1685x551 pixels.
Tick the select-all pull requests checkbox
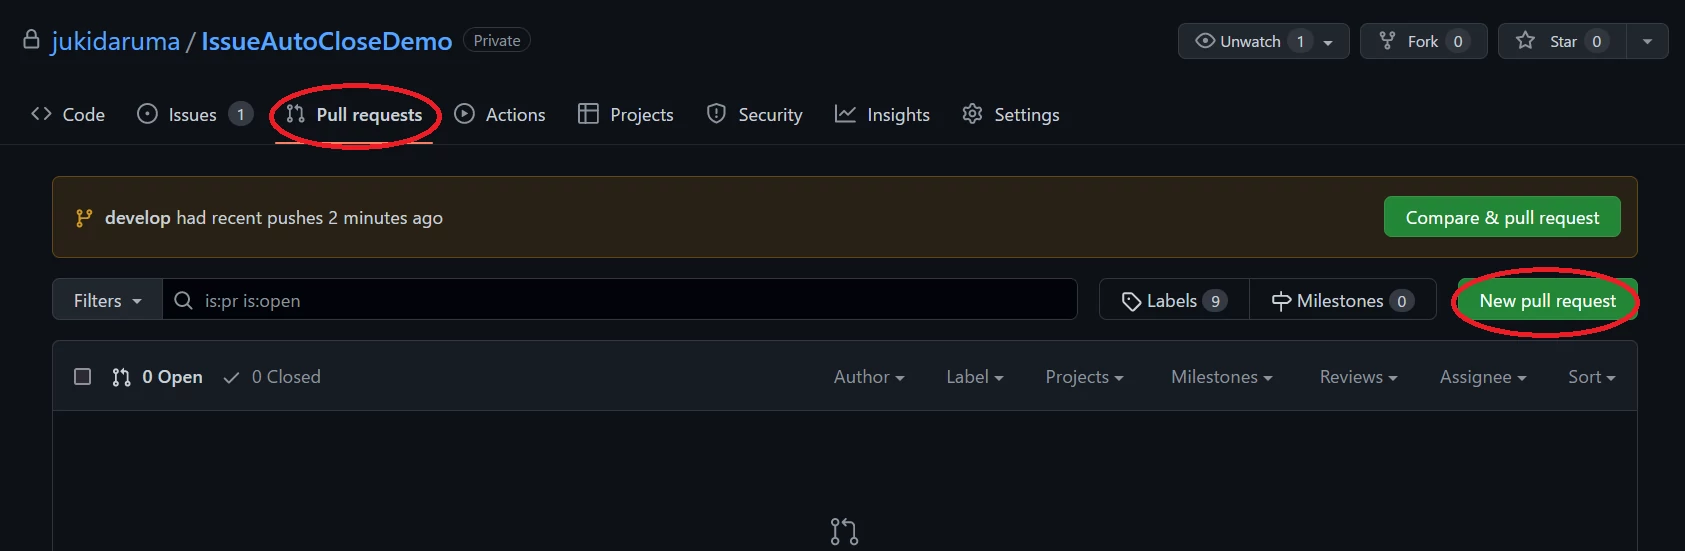pos(83,376)
